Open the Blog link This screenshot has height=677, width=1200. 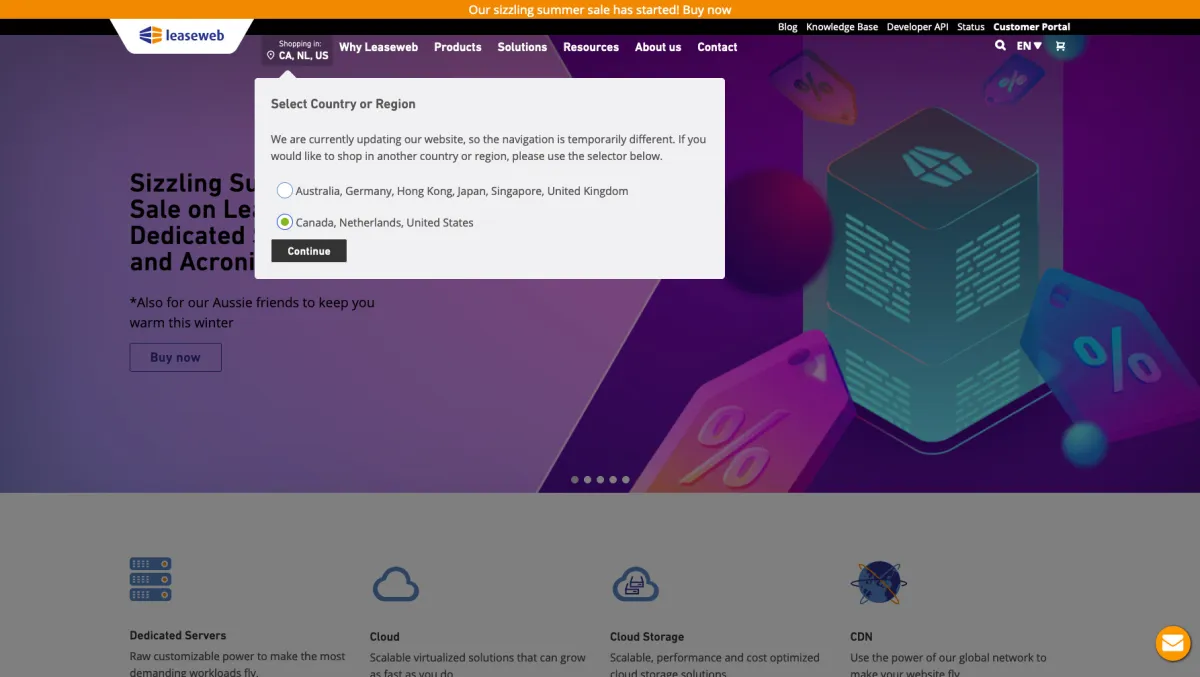pyautogui.click(x=788, y=27)
